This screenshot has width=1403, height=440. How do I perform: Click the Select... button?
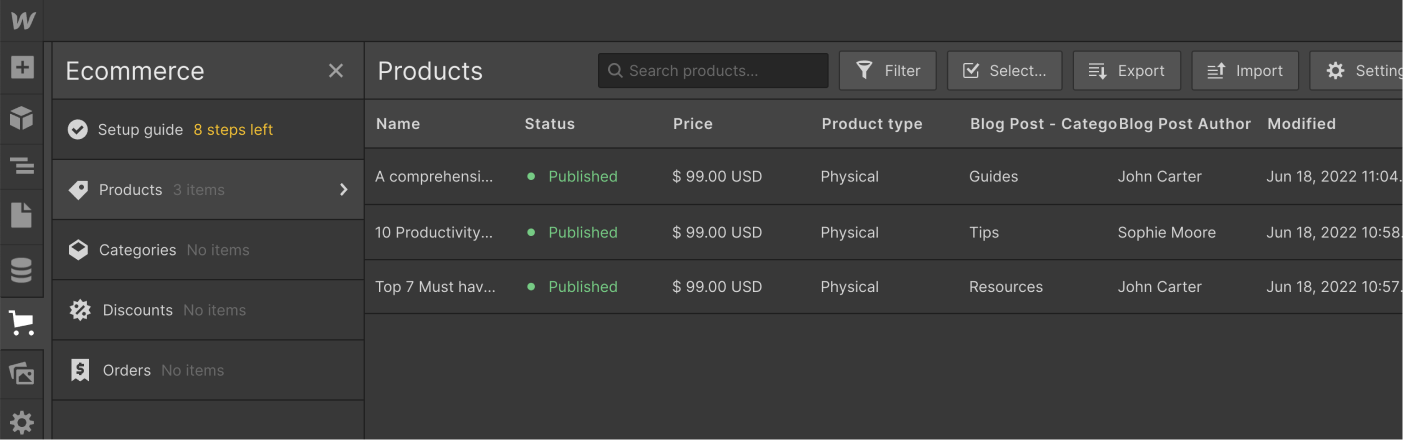(1004, 71)
